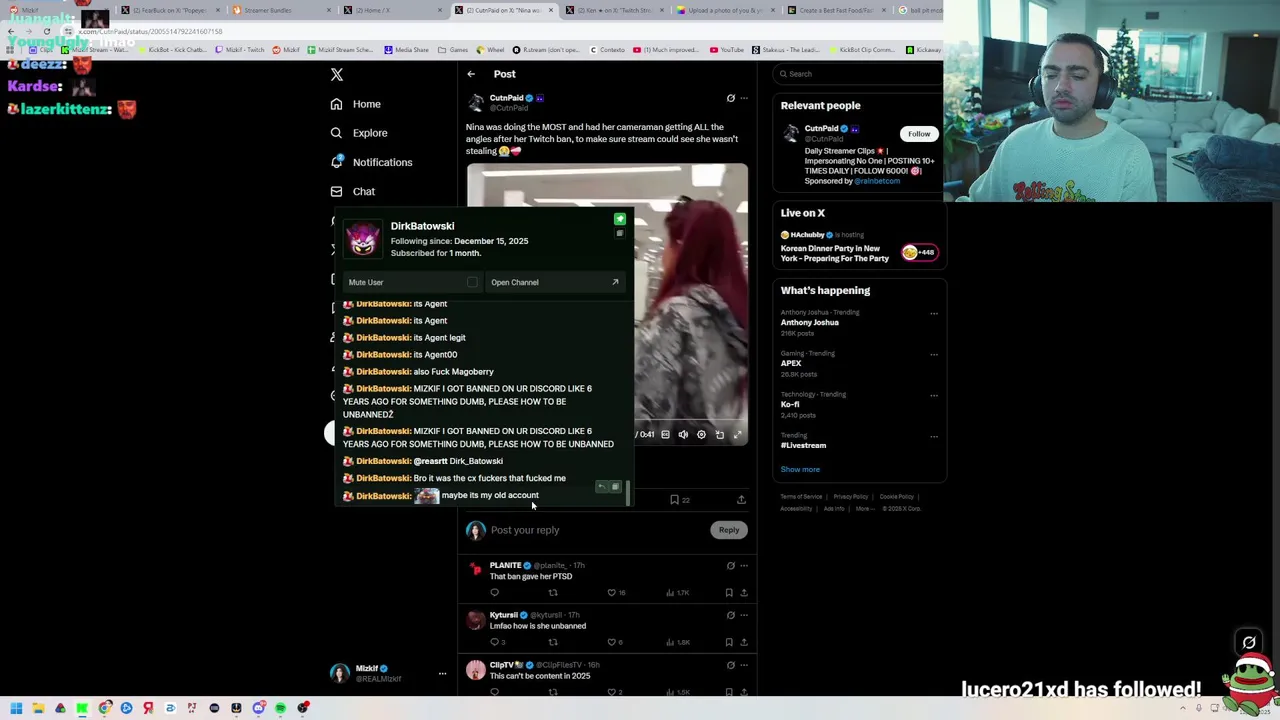Open more options on PLANITE's reply

tap(743, 566)
